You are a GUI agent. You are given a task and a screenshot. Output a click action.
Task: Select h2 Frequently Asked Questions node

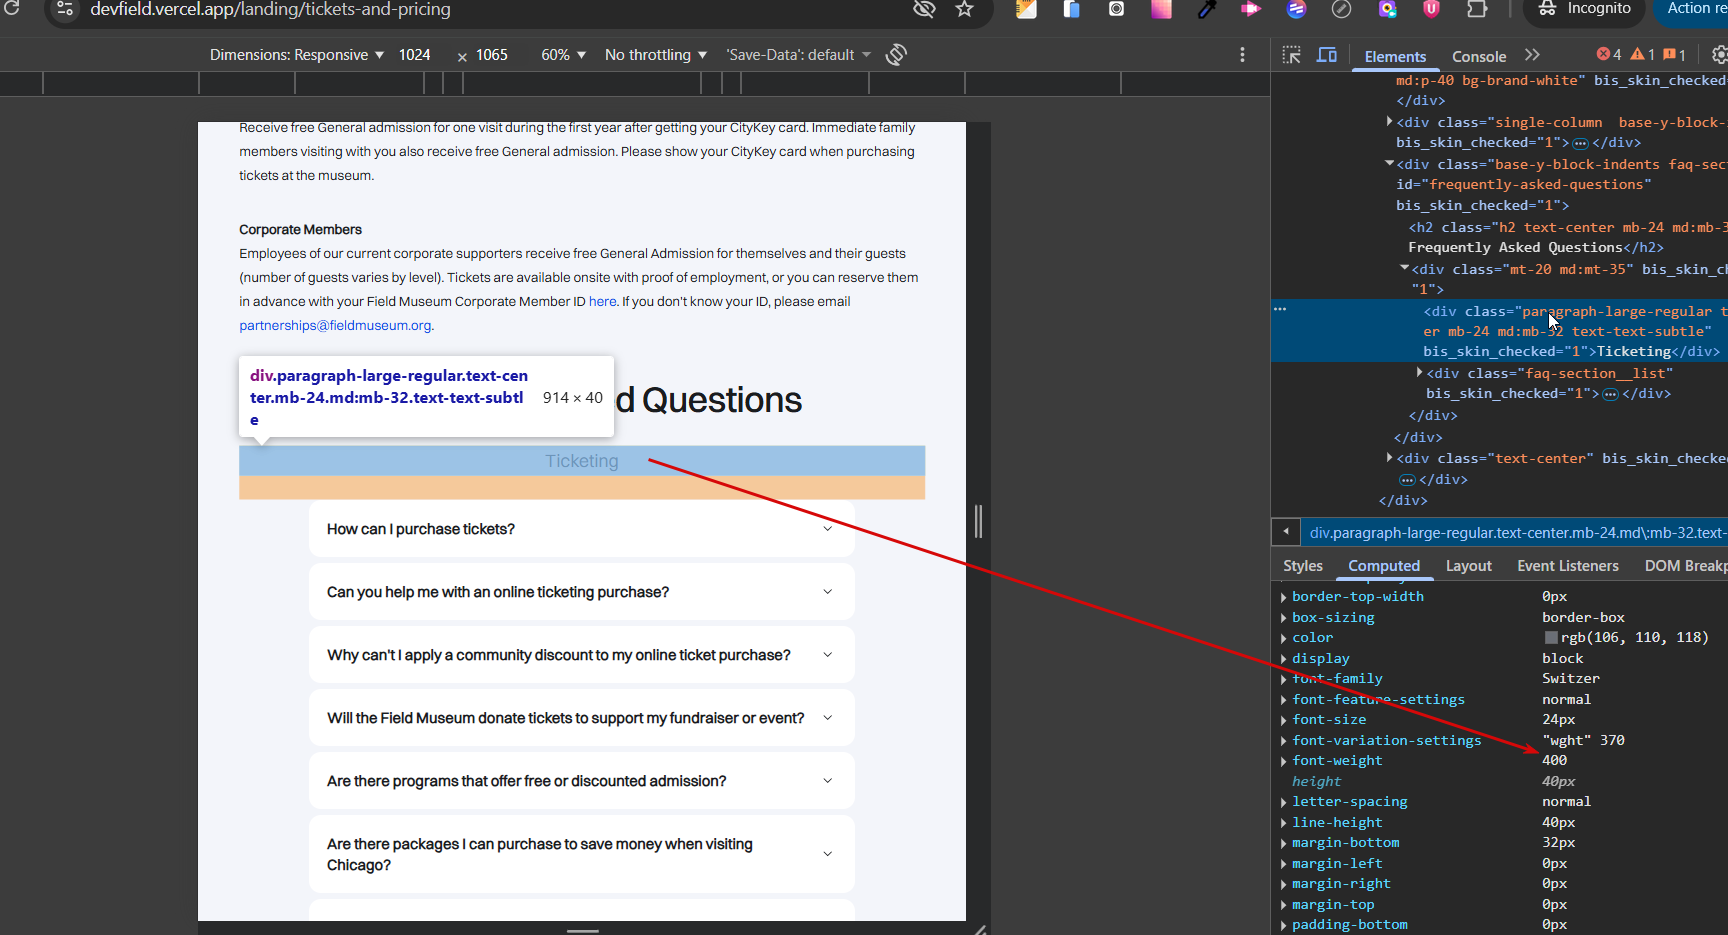point(1566,237)
